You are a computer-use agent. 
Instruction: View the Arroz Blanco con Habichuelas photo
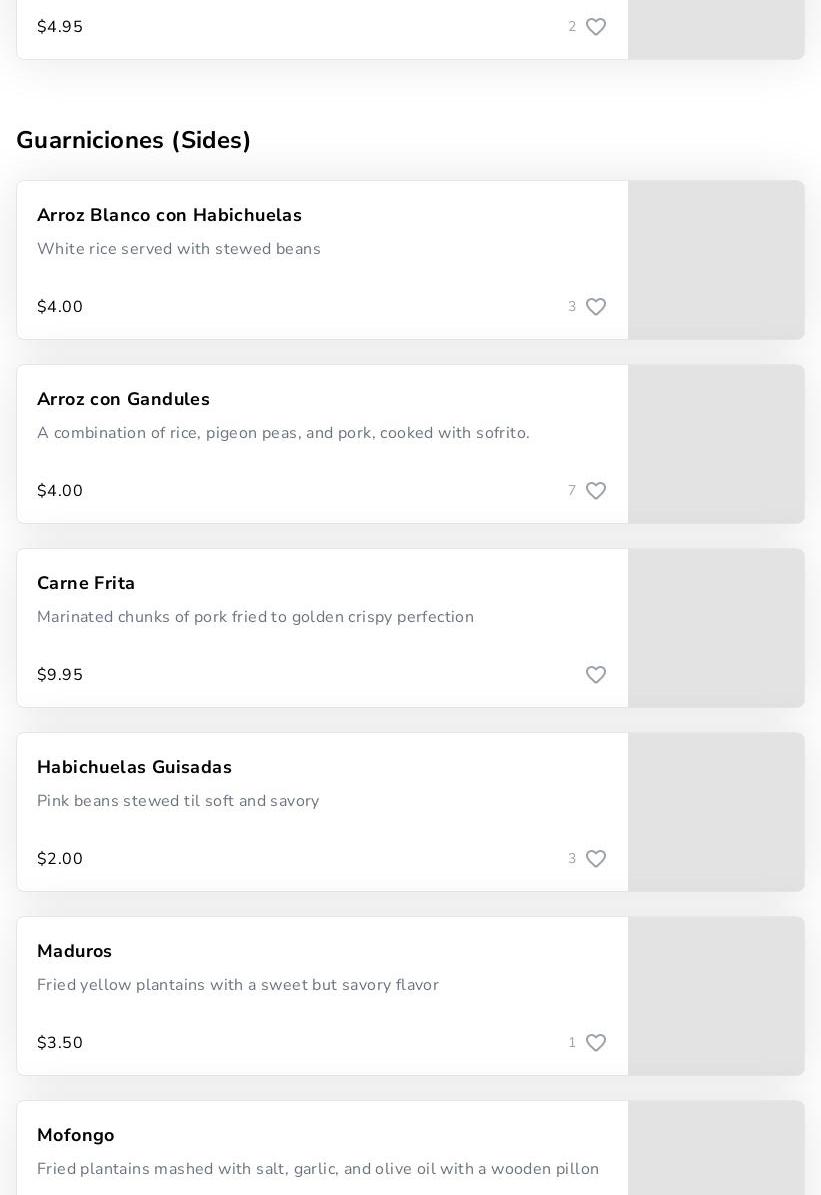[716, 260]
